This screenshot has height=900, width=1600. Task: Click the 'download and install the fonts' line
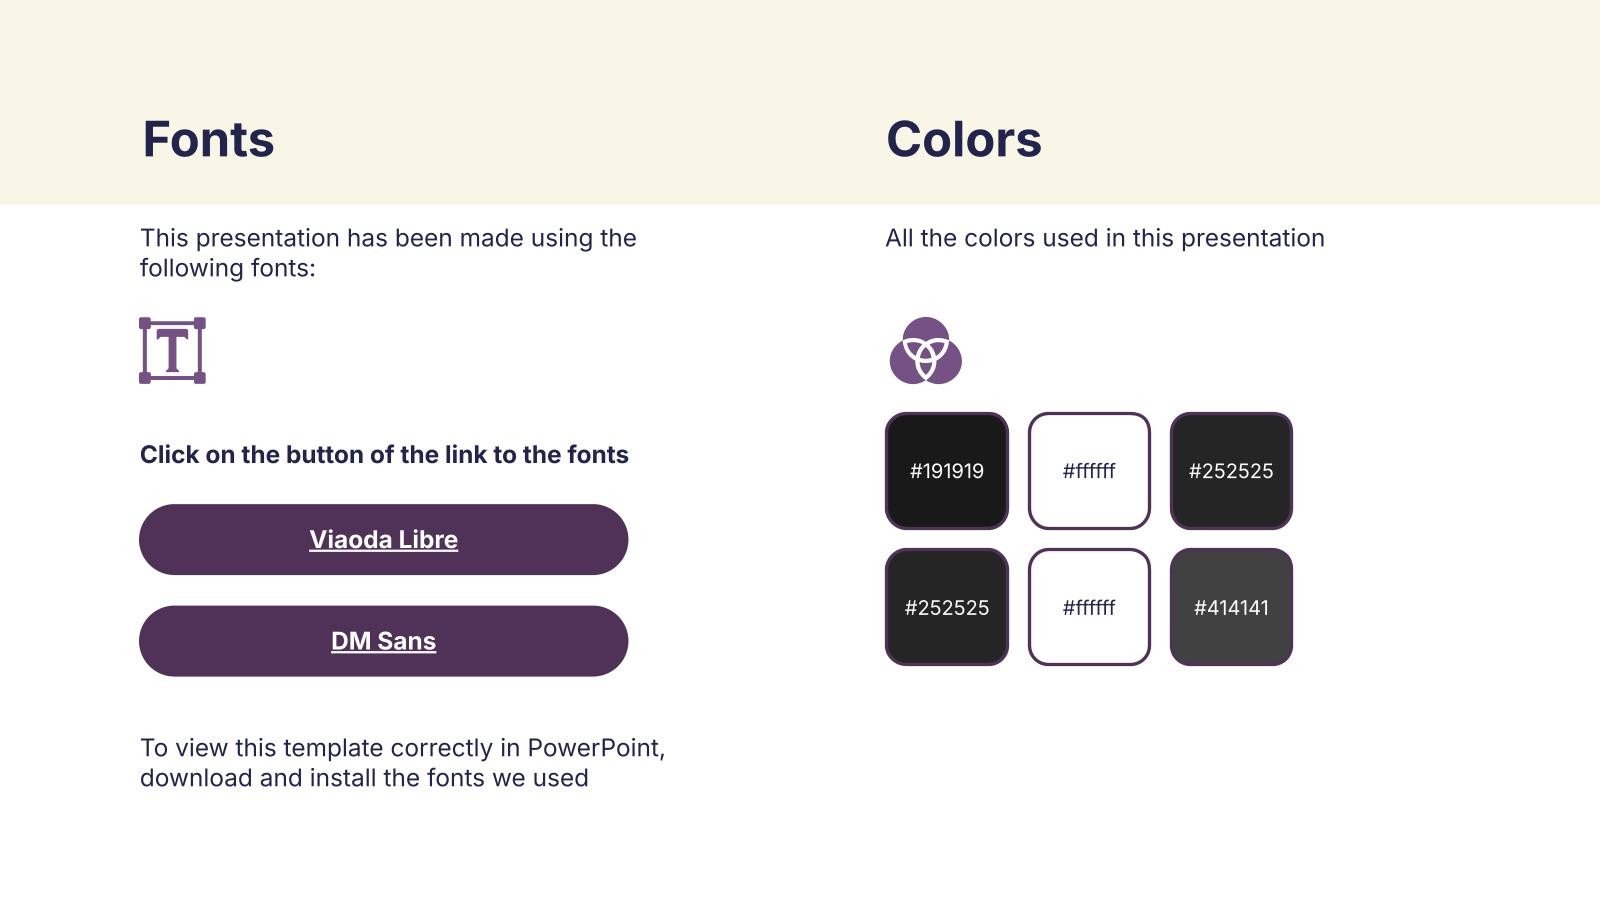(364, 778)
